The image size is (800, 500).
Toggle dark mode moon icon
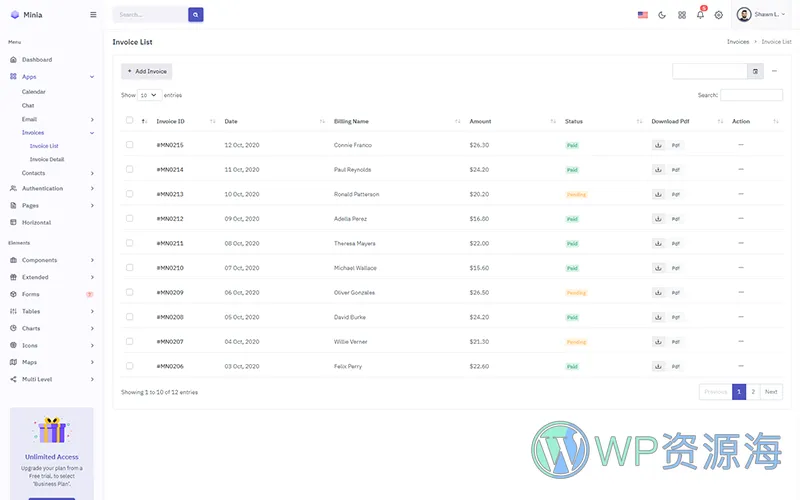(662, 15)
